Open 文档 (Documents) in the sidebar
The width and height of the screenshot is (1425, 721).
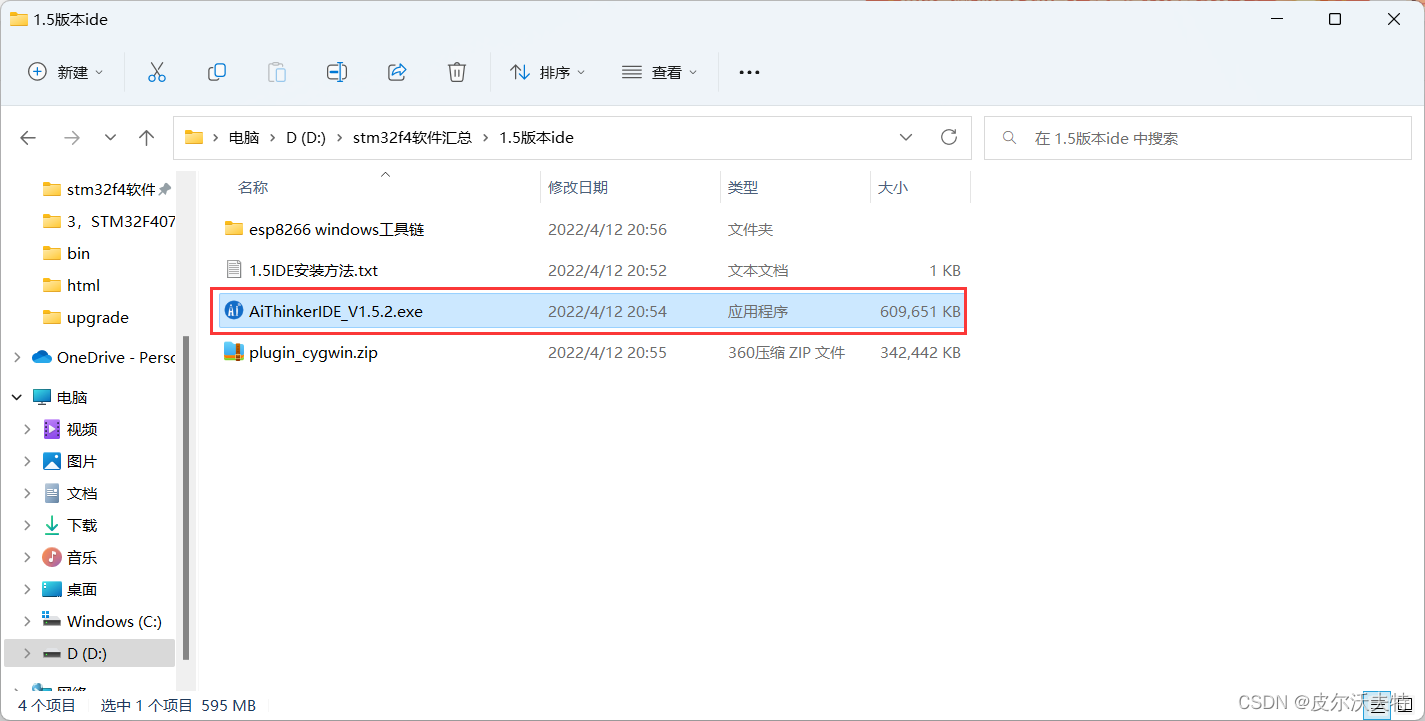[x=82, y=493]
